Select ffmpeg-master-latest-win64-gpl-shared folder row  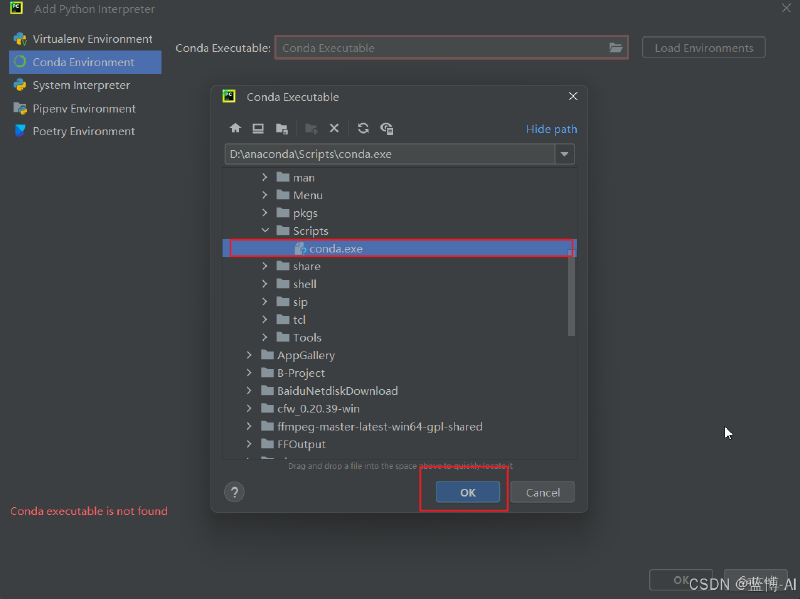tap(399, 426)
